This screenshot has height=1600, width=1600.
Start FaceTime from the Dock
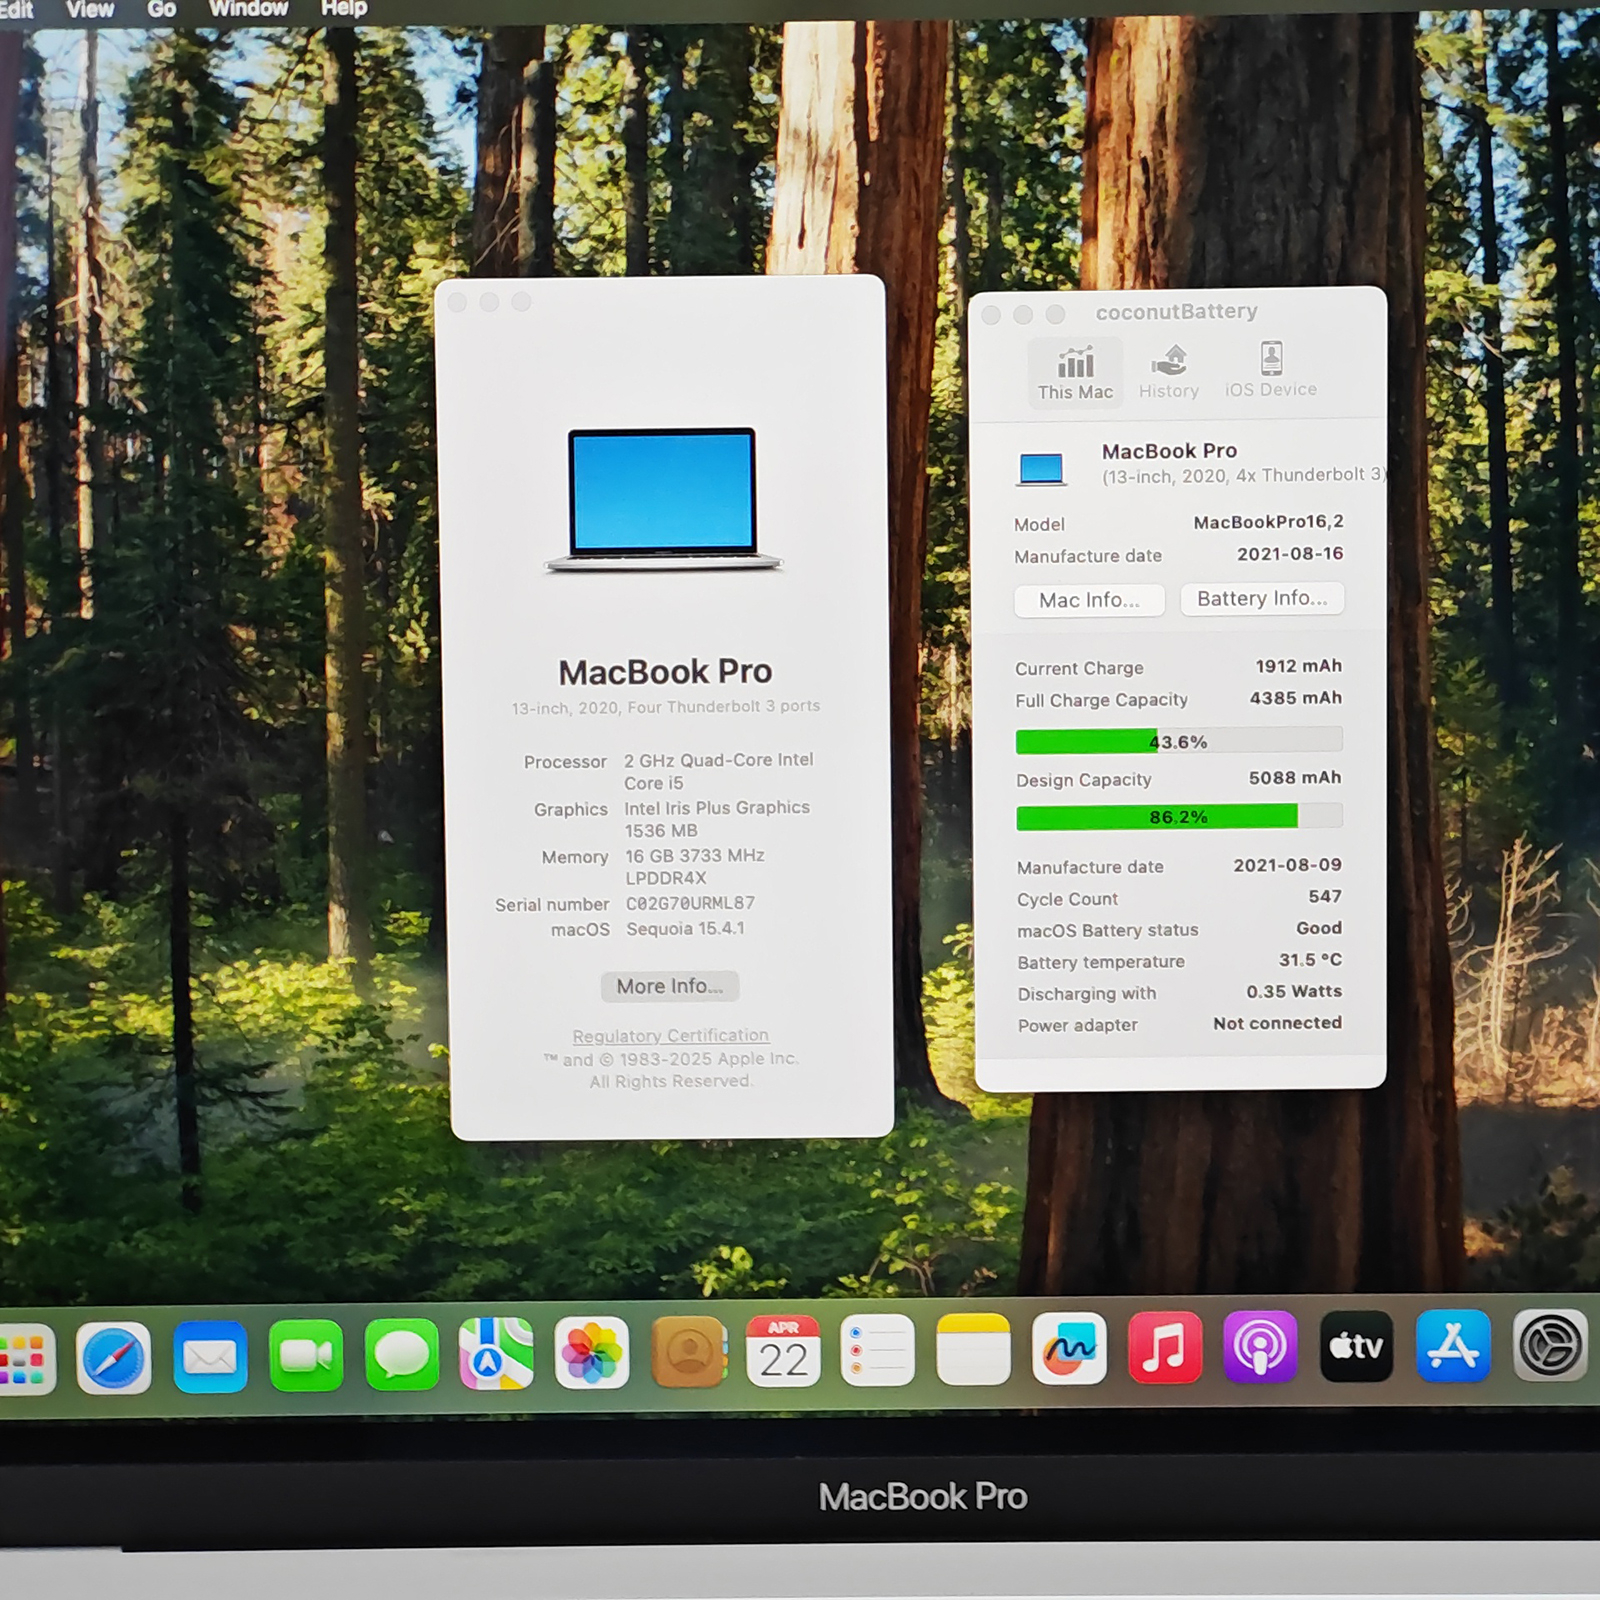(306, 1356)
